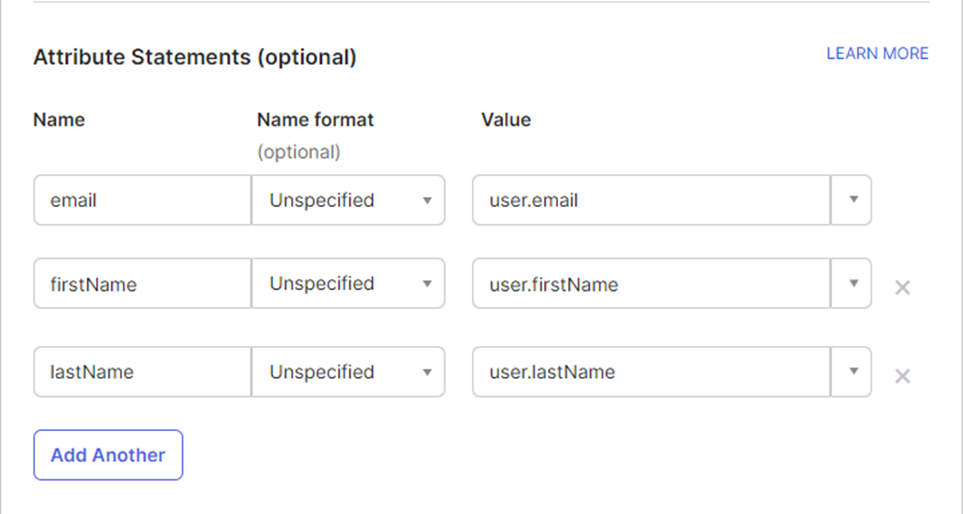Click the Value column label
Screen dimensions: 963x514
(506, 120)
